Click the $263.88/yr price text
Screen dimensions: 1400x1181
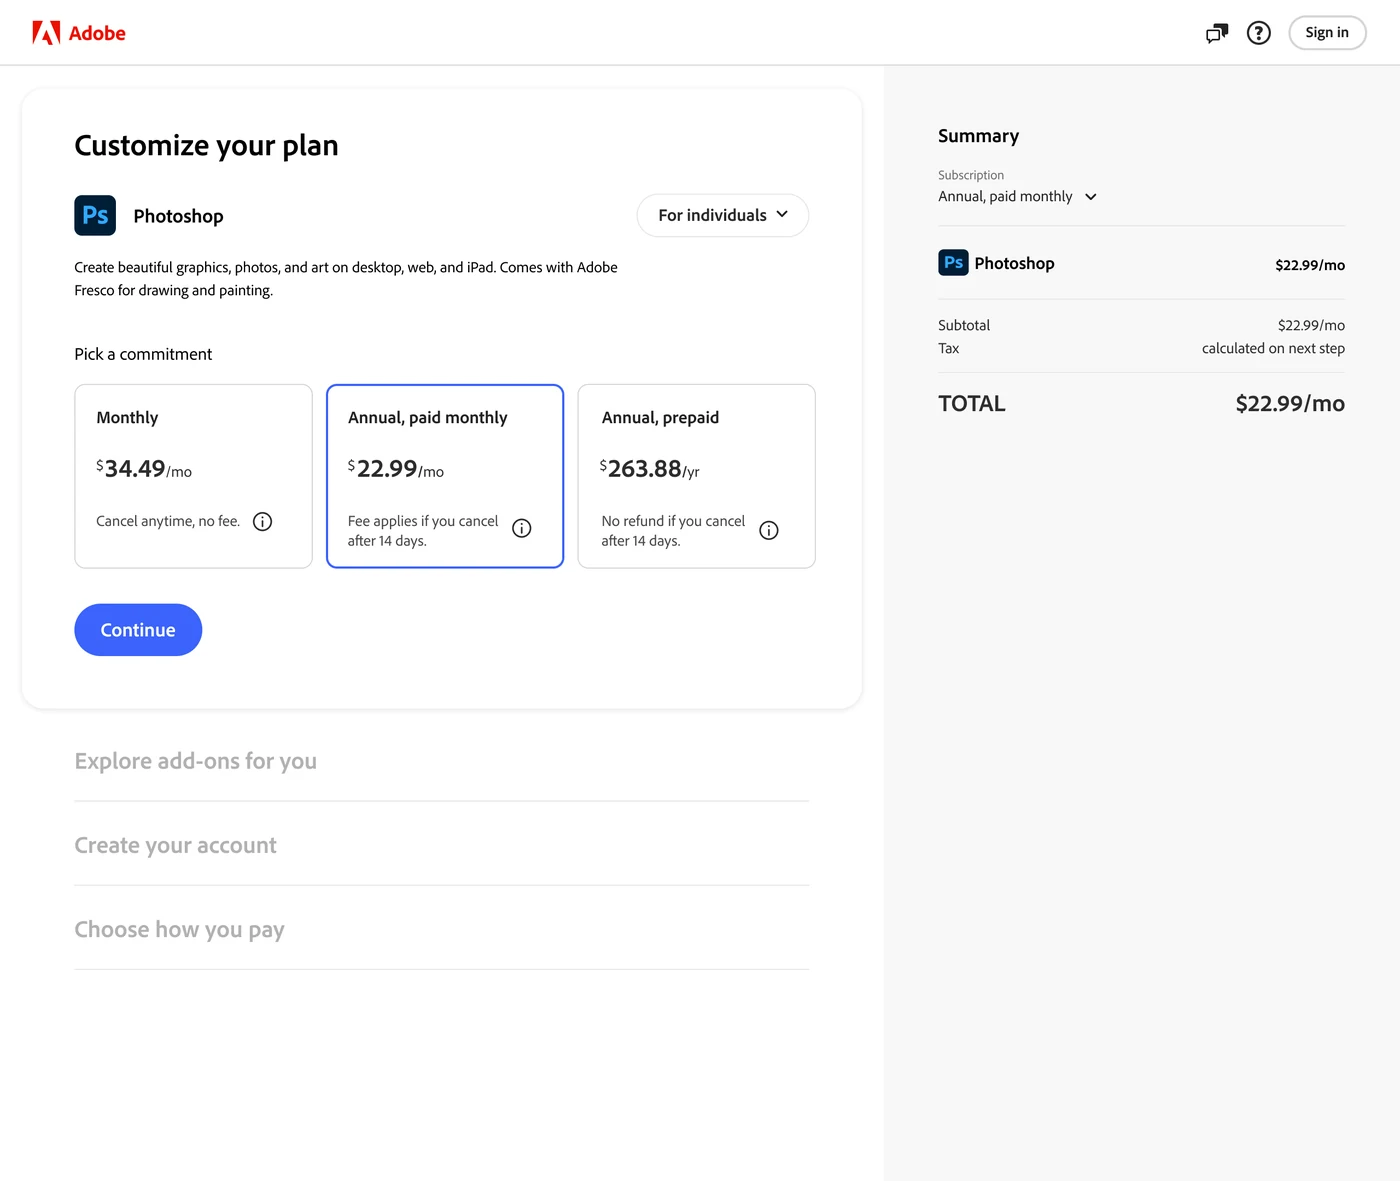click(x=650, y=469)
